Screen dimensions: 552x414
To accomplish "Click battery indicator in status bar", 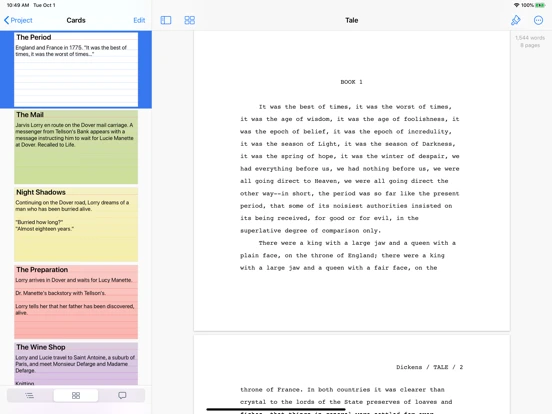I will pos(540,5).
